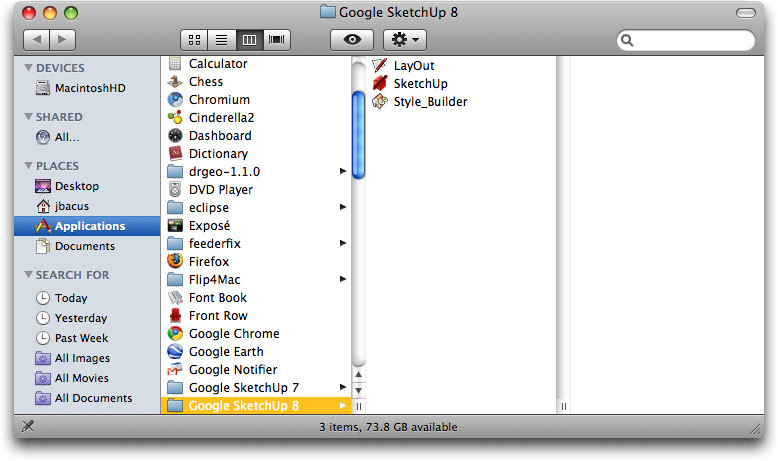
Task: Click the Calculator app icon
Action: coord(175,64)
